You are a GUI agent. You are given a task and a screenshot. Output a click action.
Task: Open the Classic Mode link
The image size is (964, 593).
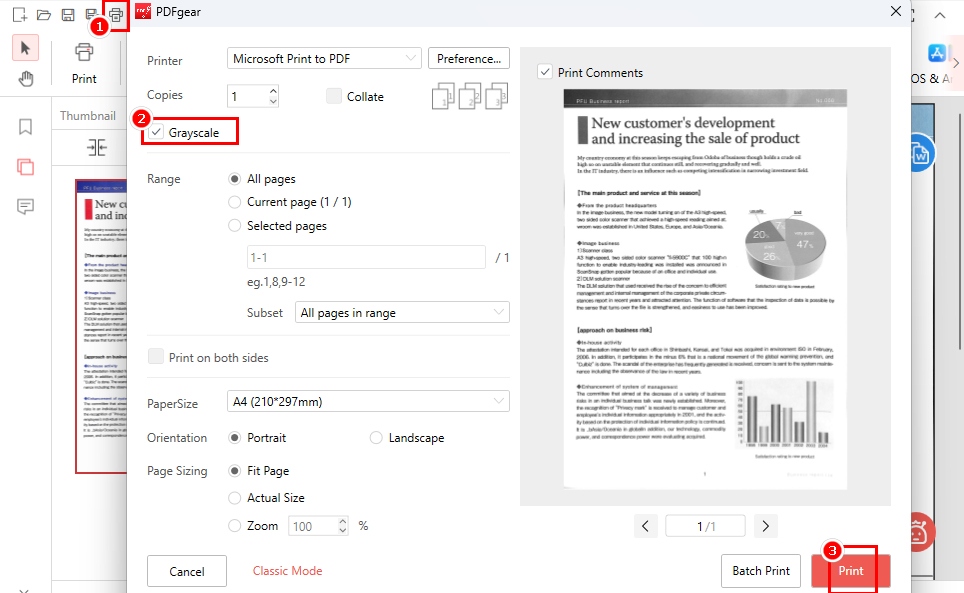[287, 571]
